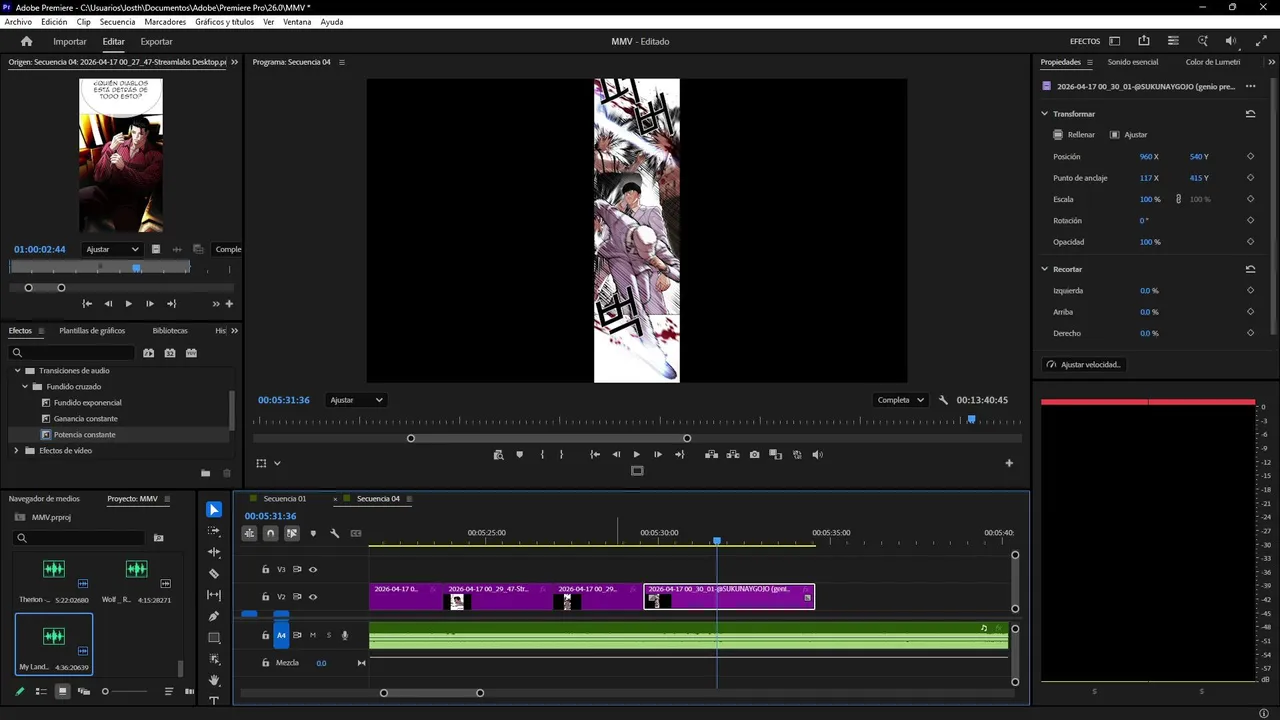Toggle voice-over record on track A4
This screenshot has width=1280, height=720.
[x=345, y=635]
